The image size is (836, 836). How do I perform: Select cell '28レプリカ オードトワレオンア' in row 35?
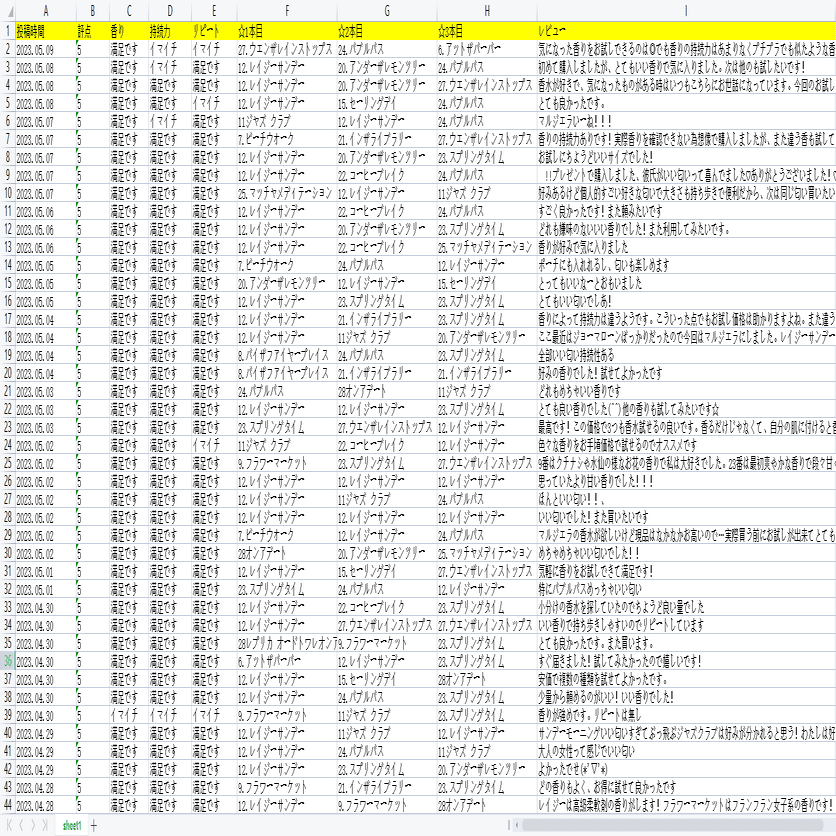[x=287, y=643]
